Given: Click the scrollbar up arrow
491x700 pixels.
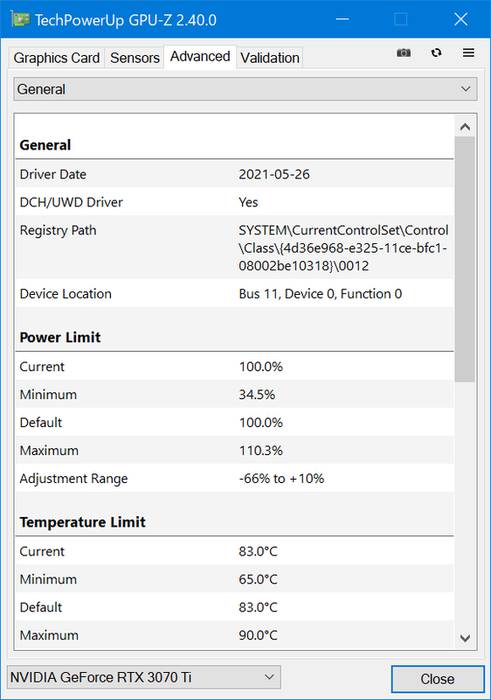Looking at the screenshot, I should coord(465,127).
